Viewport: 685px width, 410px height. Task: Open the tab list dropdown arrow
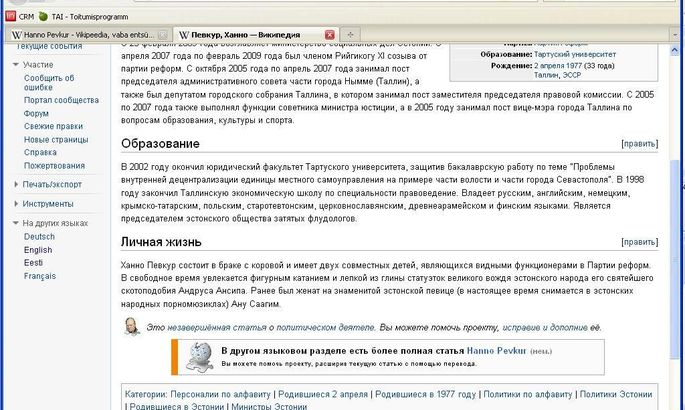675,34
